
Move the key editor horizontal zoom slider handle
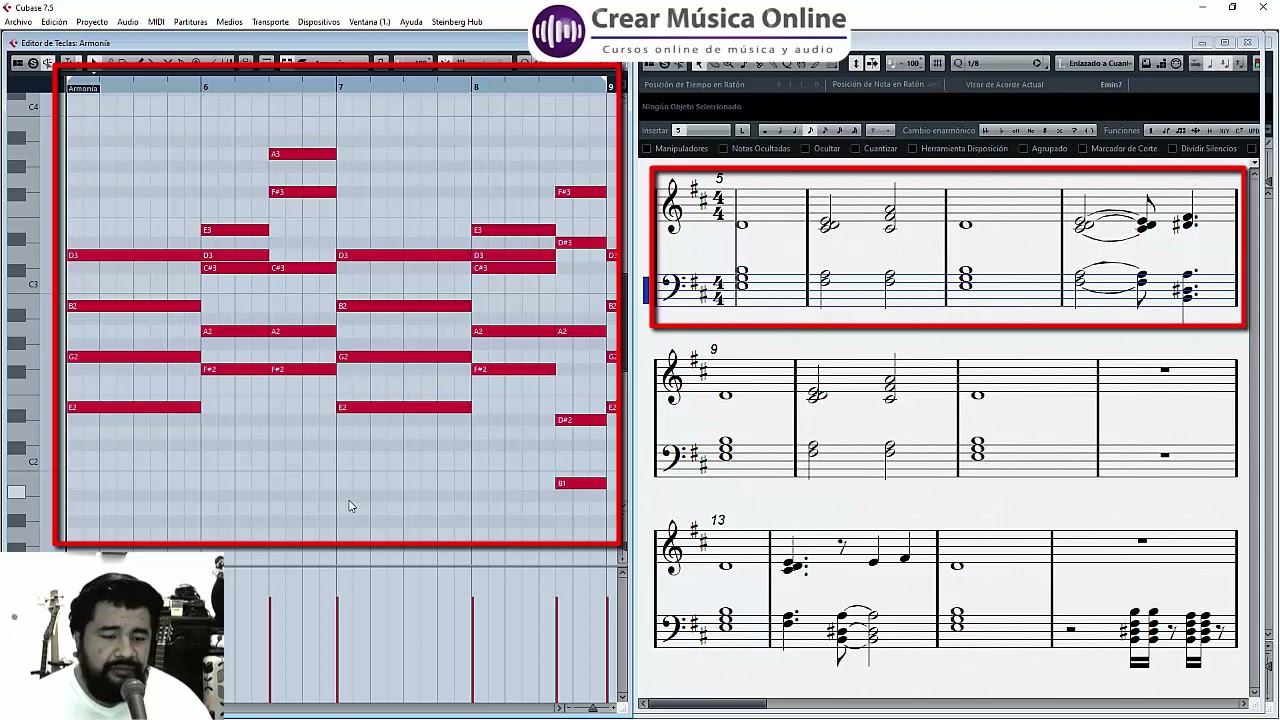(592, 708)
